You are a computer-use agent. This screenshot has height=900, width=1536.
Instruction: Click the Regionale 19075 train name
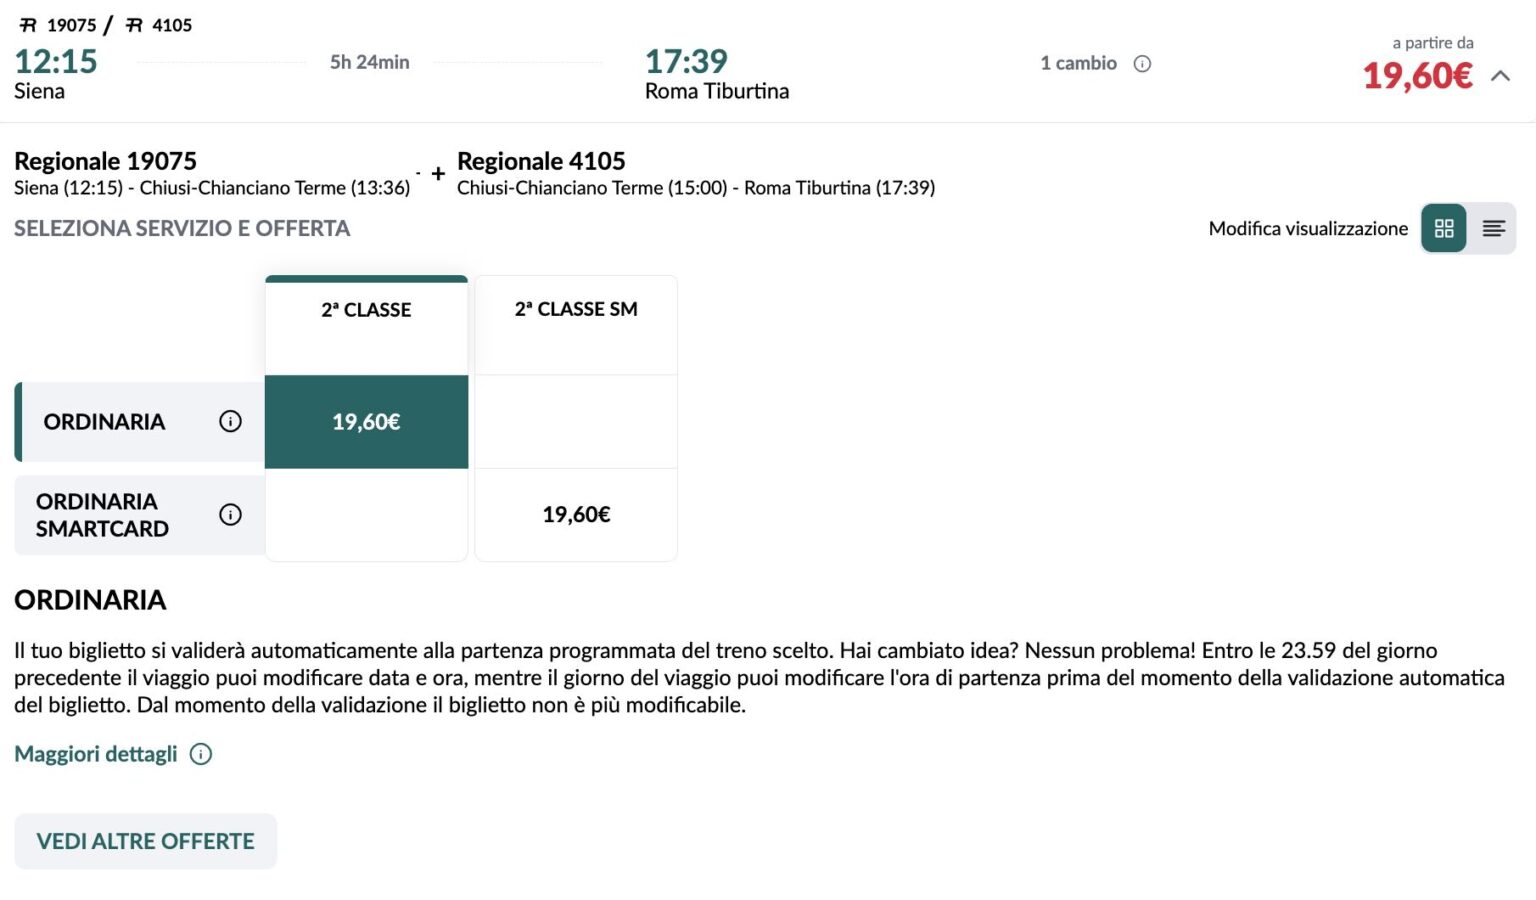click(105, 160)
